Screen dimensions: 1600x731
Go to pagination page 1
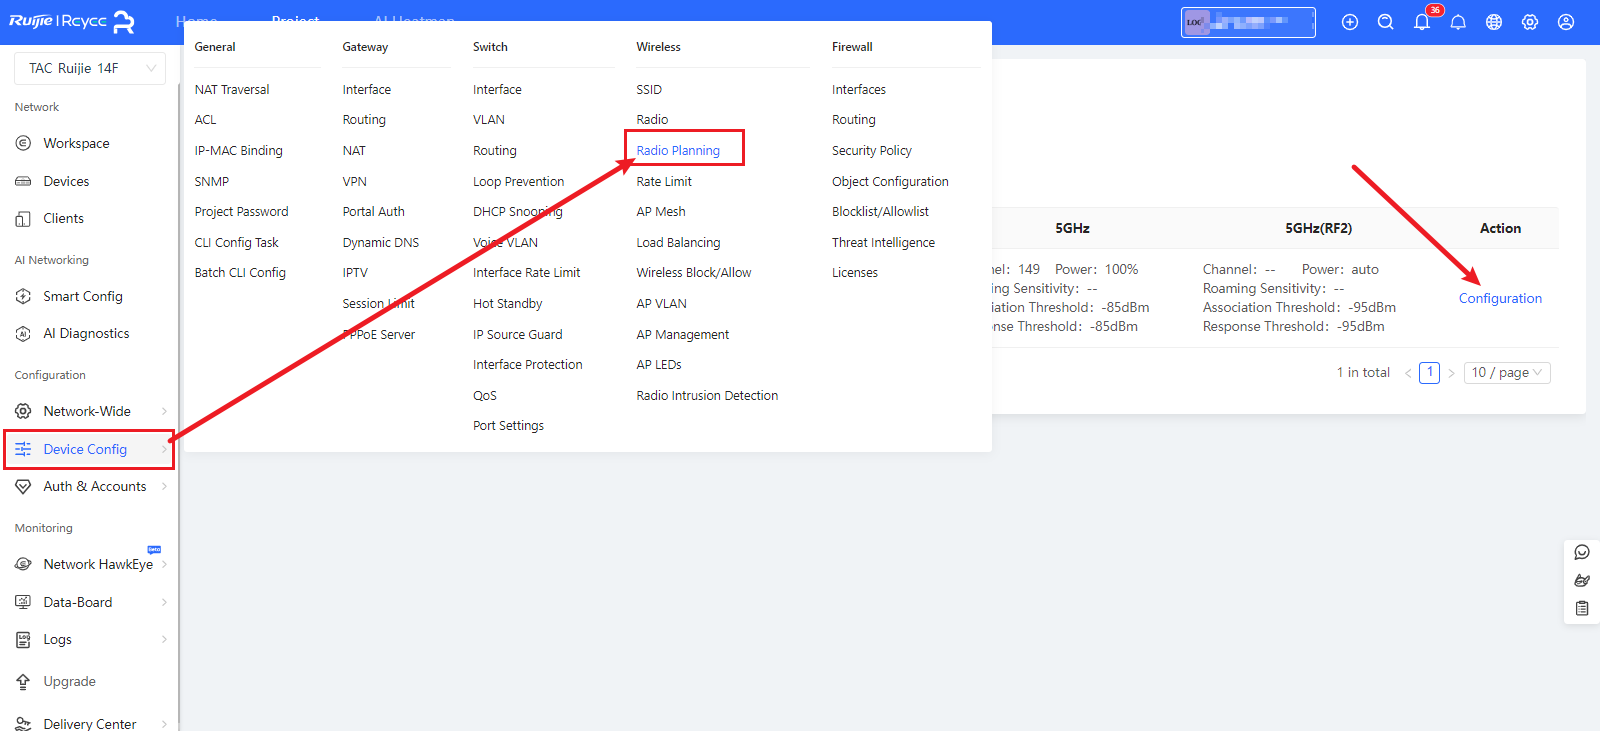tap(1430, 372)
